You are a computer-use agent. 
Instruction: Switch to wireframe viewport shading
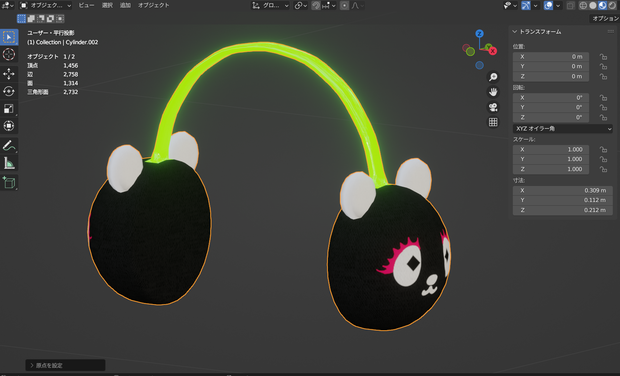[x=583, y=6]
